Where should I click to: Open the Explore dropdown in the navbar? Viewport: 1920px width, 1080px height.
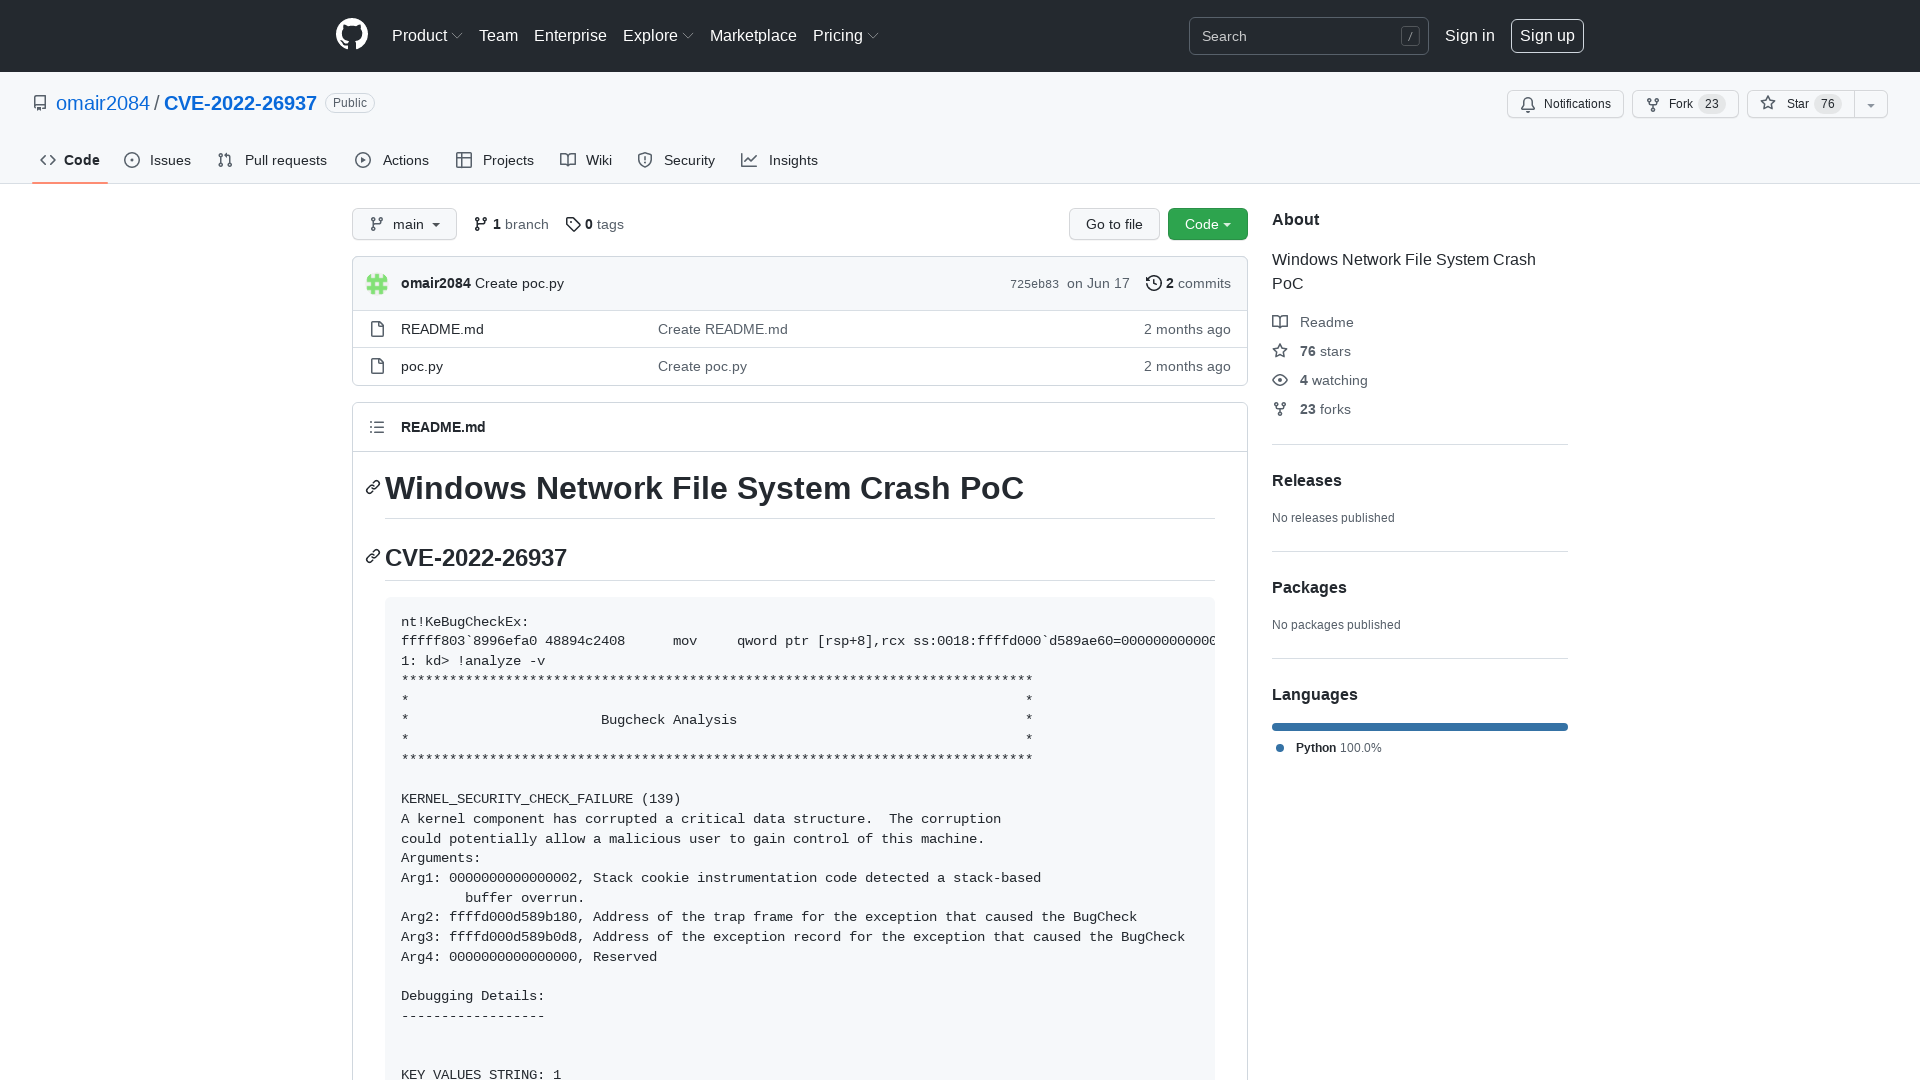point(657,36)
